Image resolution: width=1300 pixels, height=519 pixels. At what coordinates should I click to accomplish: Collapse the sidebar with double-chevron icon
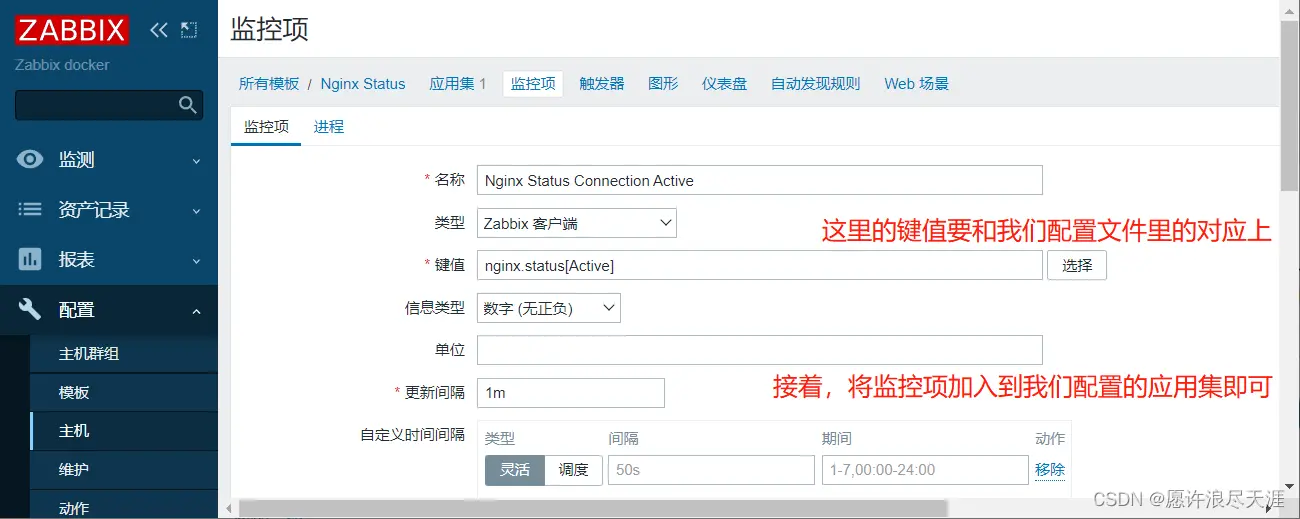(x=158, y=30)
